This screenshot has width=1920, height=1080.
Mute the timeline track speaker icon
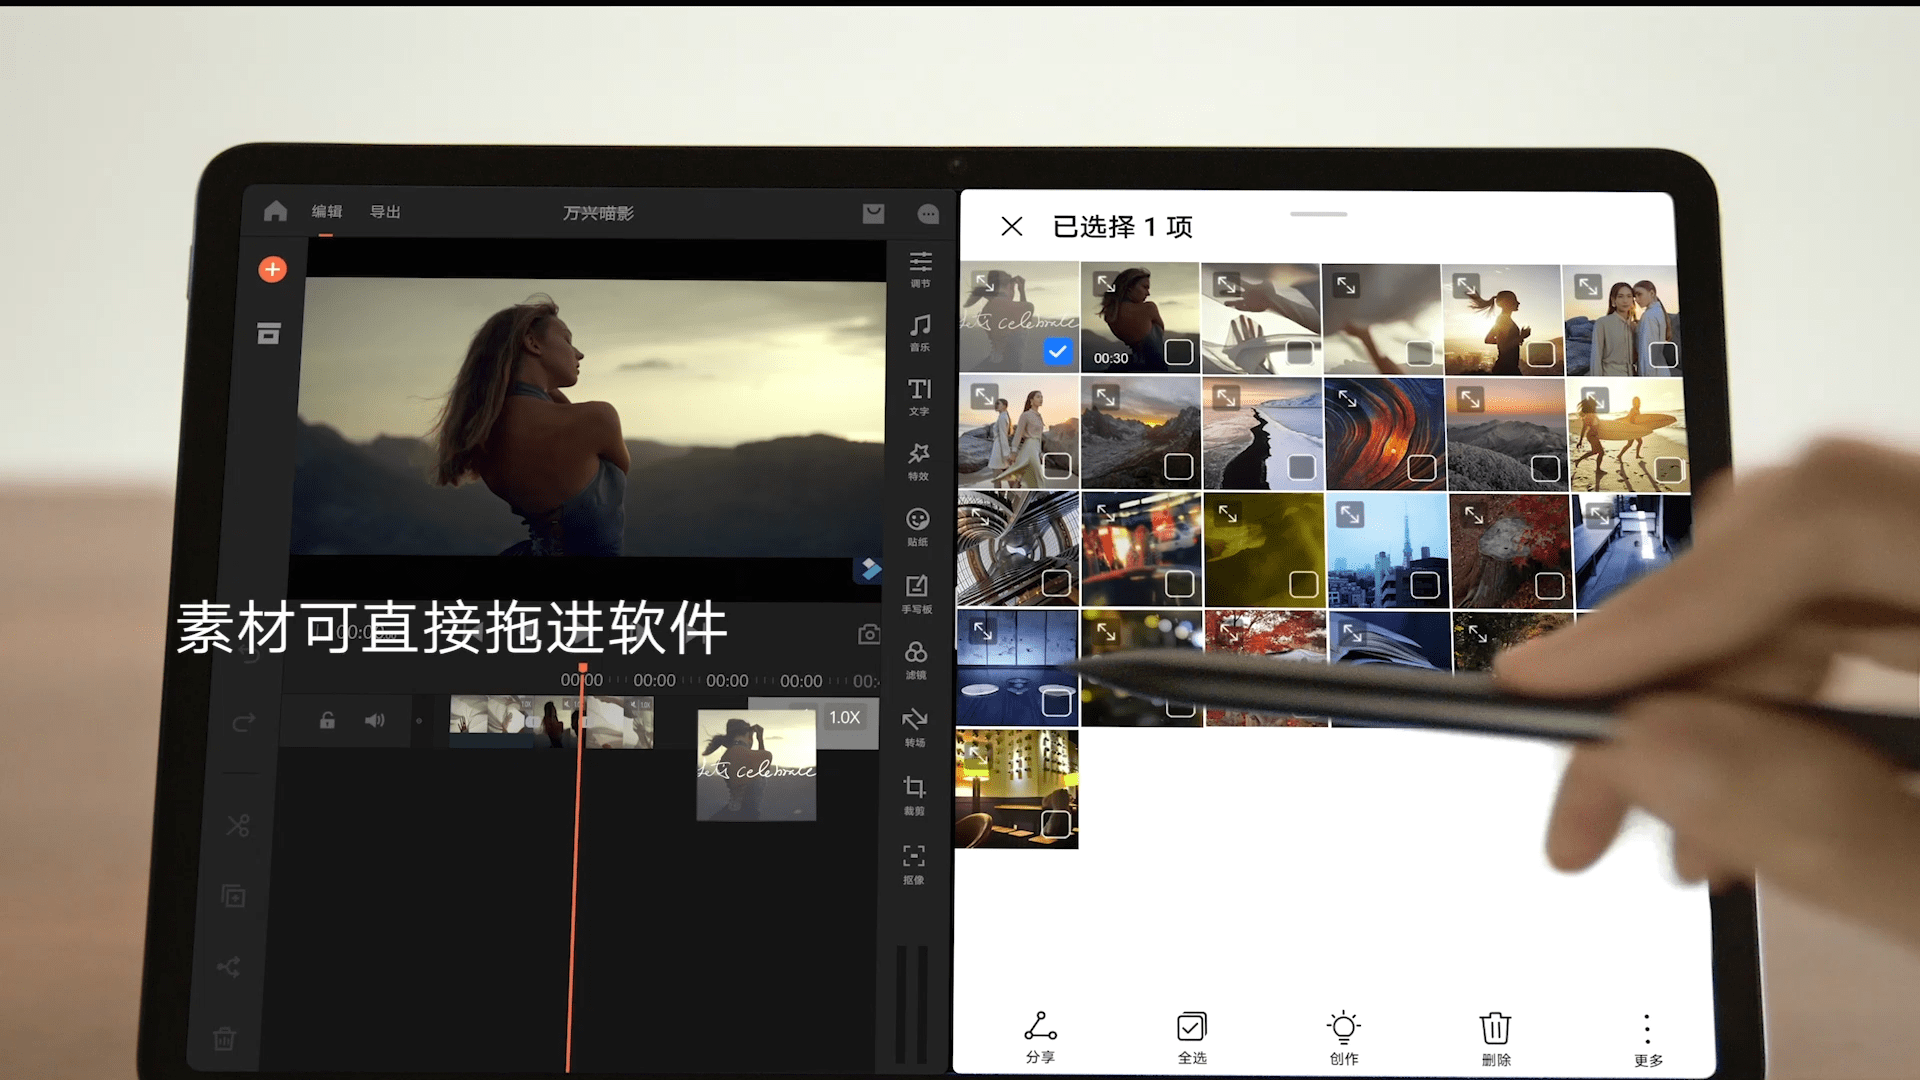click(x=375, y=720)
